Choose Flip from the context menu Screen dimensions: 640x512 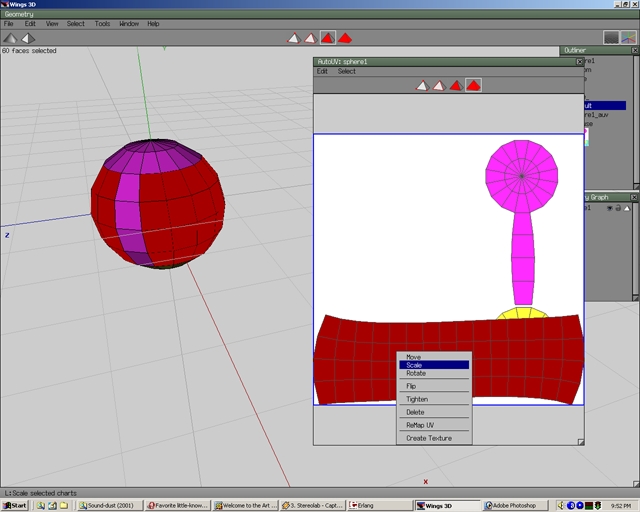coord(434,386)
